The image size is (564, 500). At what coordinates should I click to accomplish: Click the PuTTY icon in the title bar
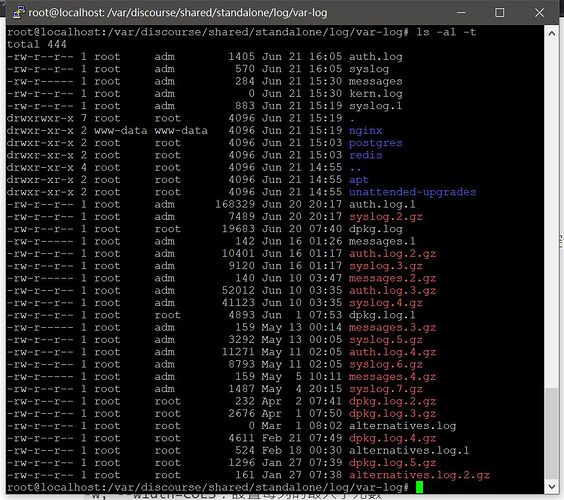pos(19,12)
